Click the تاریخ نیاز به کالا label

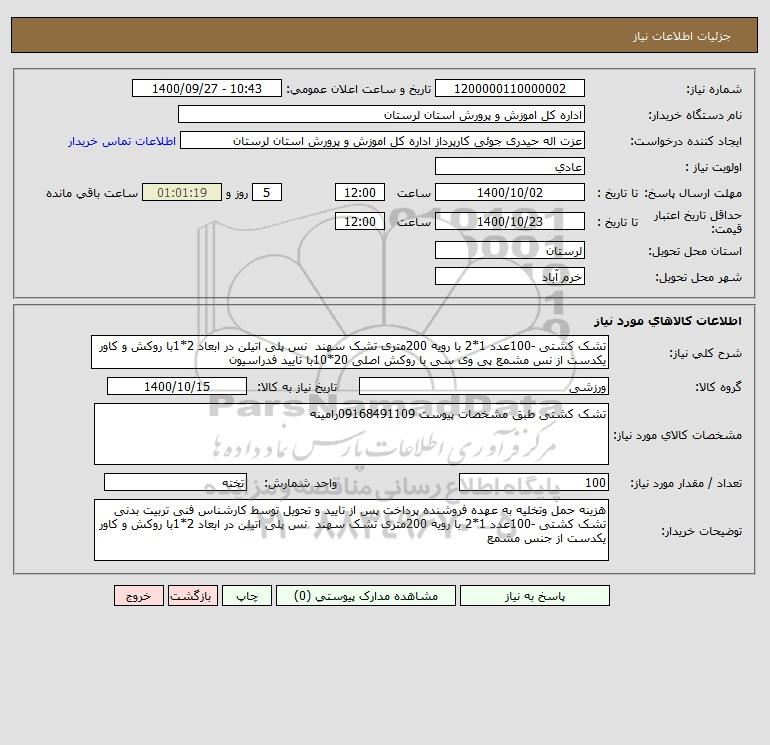tap(298, 387)
